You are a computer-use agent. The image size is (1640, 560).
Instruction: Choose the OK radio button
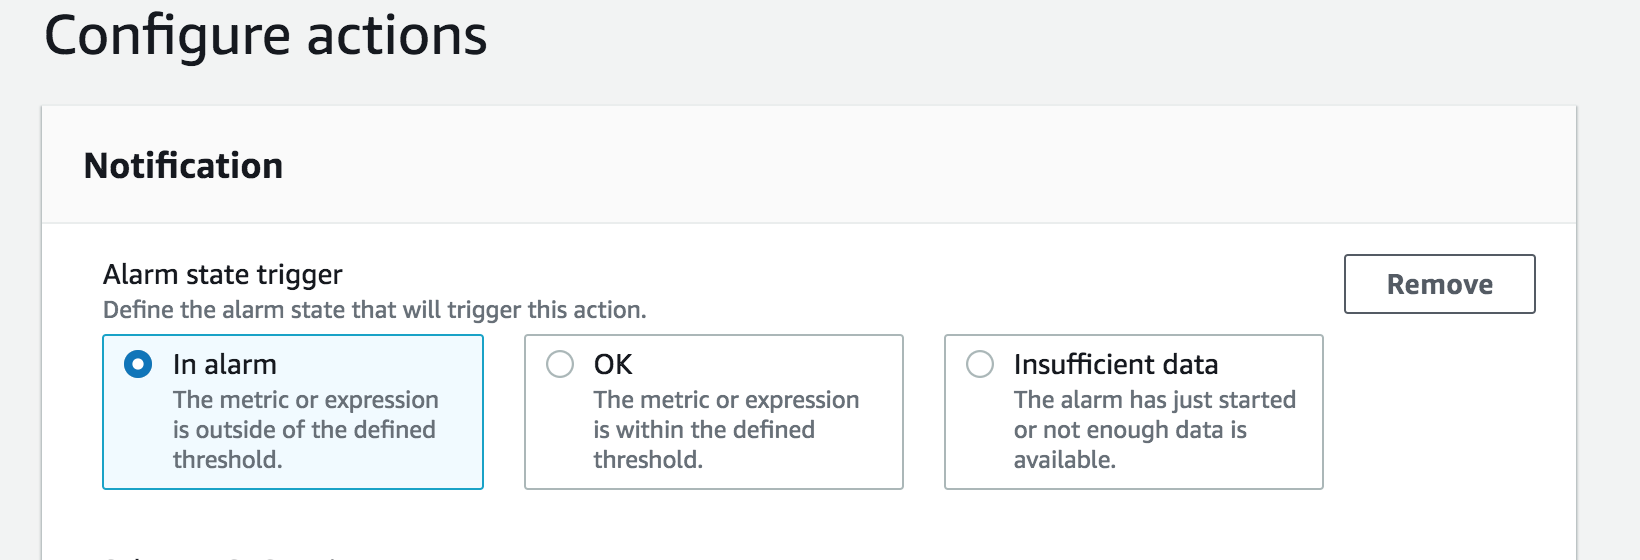[x=560, y=364]
